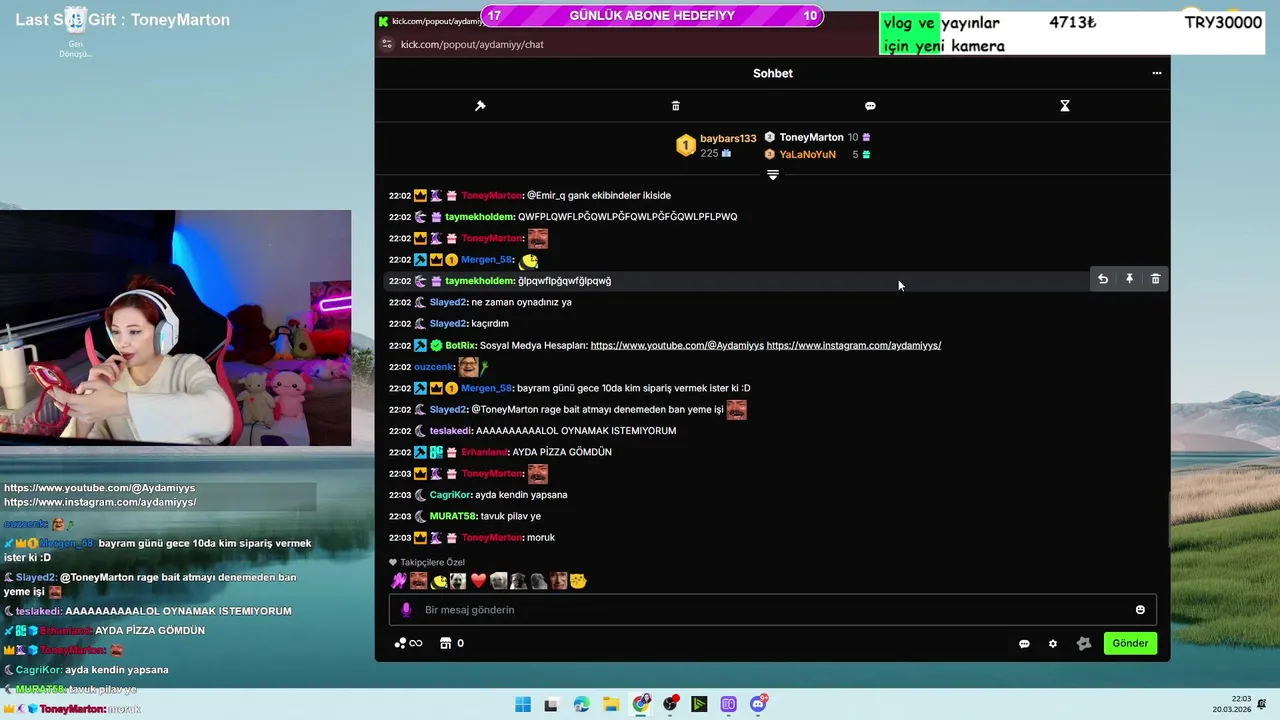Screen dimensions: 1280x720
Task: Open the three-dot menu beside Sohbet
Action: tap(1157, 73)
